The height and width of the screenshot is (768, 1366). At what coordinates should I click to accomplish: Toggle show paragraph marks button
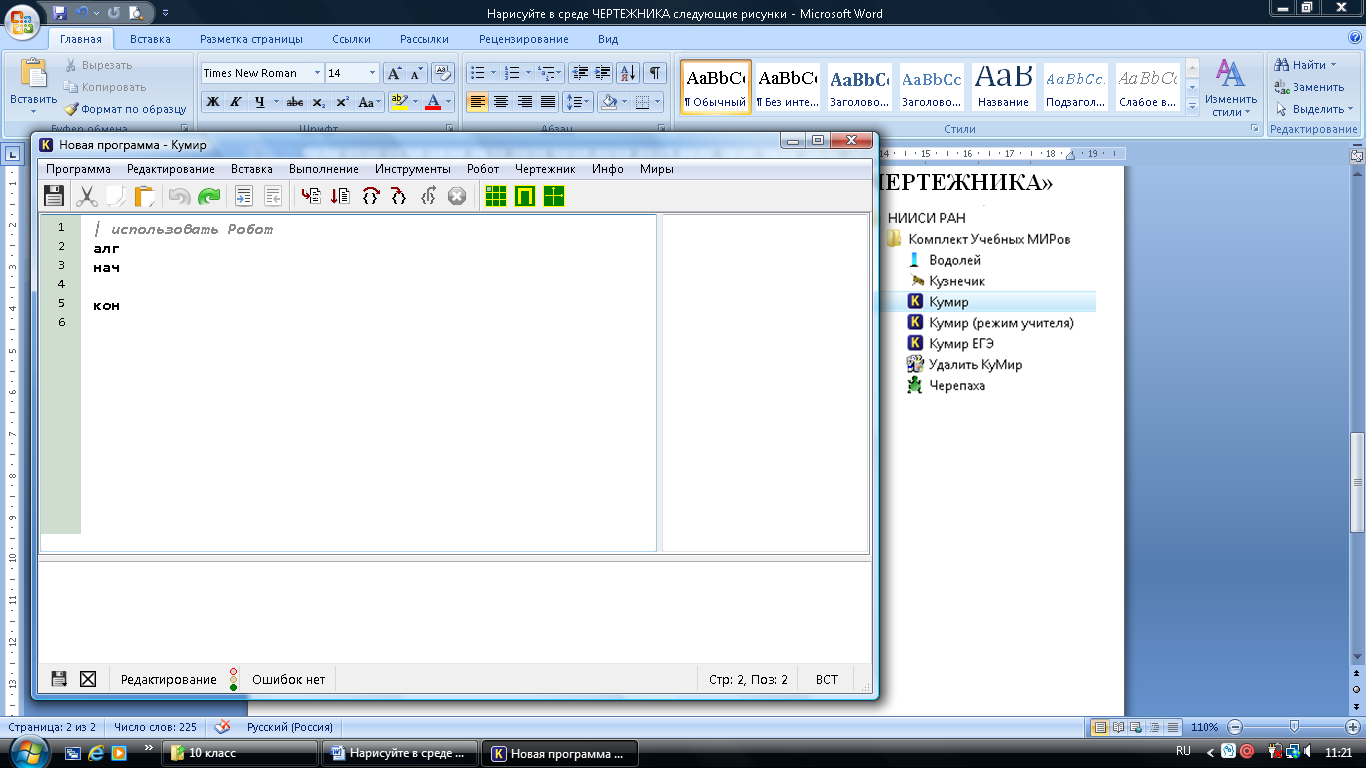click(654, 73)
